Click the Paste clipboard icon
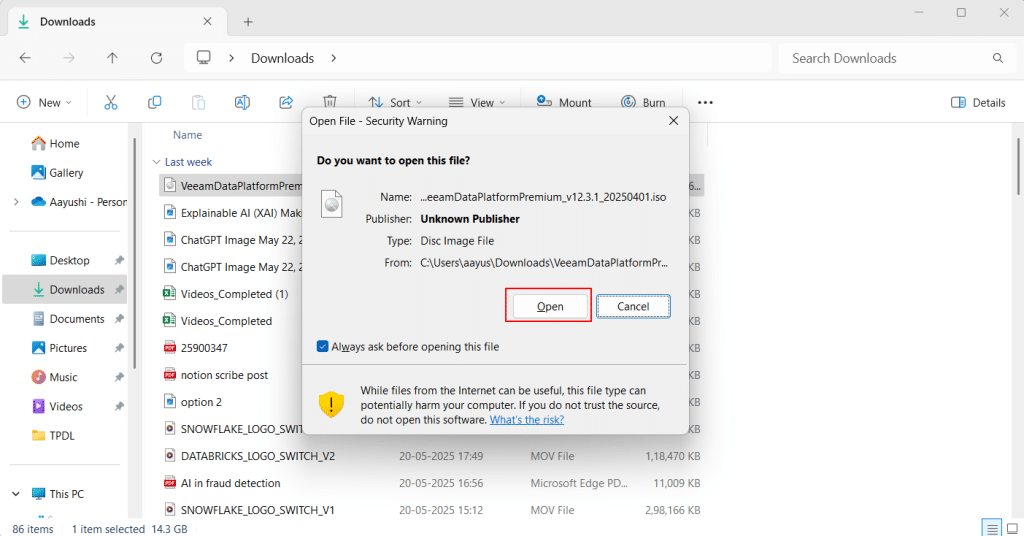1024x536 pixels. pos(199,102)
